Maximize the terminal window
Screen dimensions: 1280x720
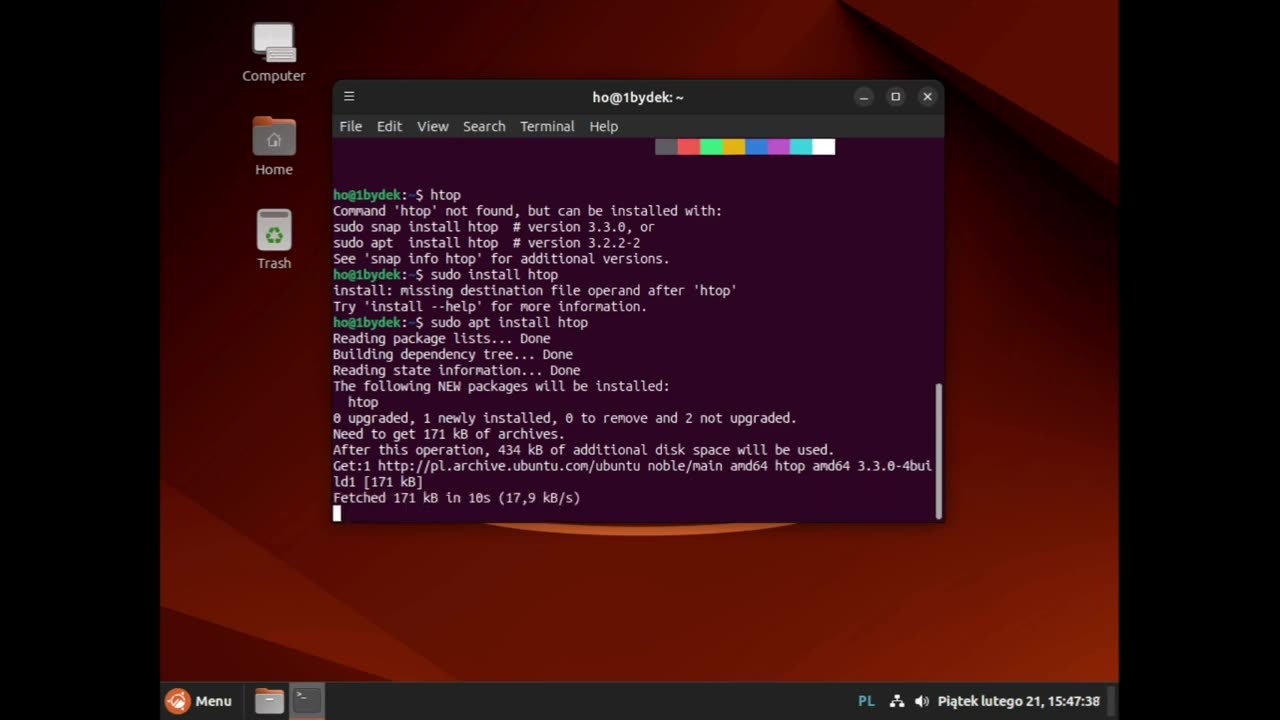pos(896,97)
